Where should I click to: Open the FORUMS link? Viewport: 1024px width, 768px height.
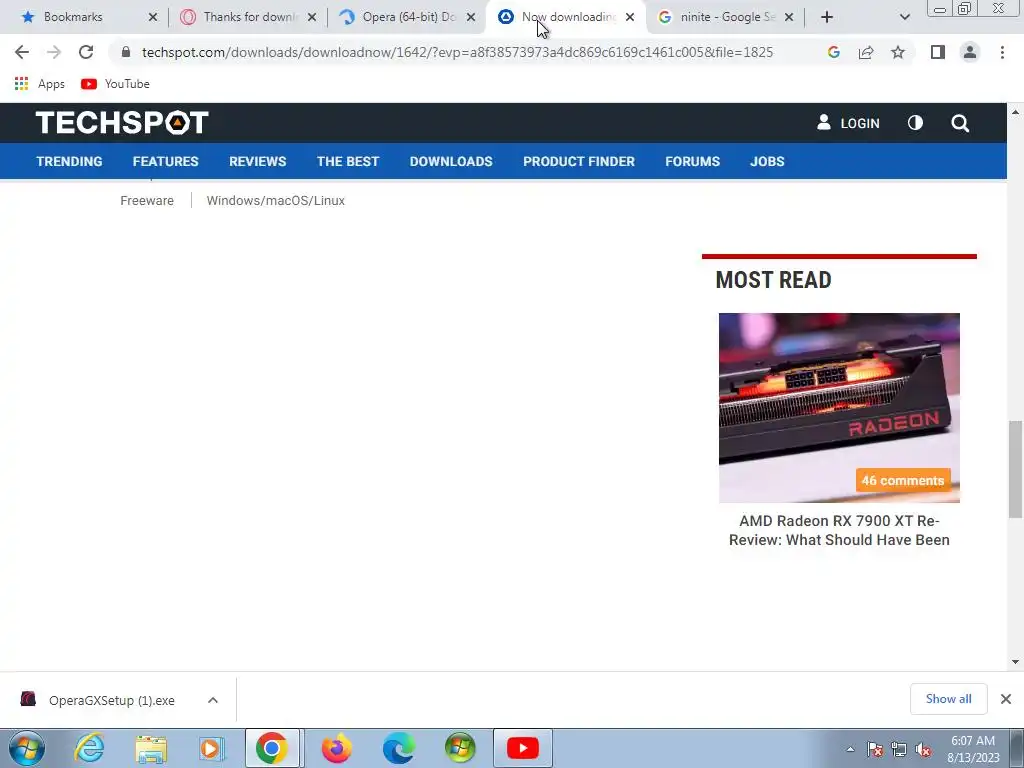click(692, 161)
